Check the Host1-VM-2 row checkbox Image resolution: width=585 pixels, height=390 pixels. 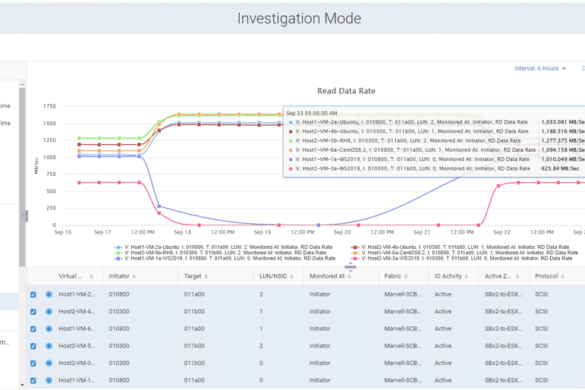point(33,294)
